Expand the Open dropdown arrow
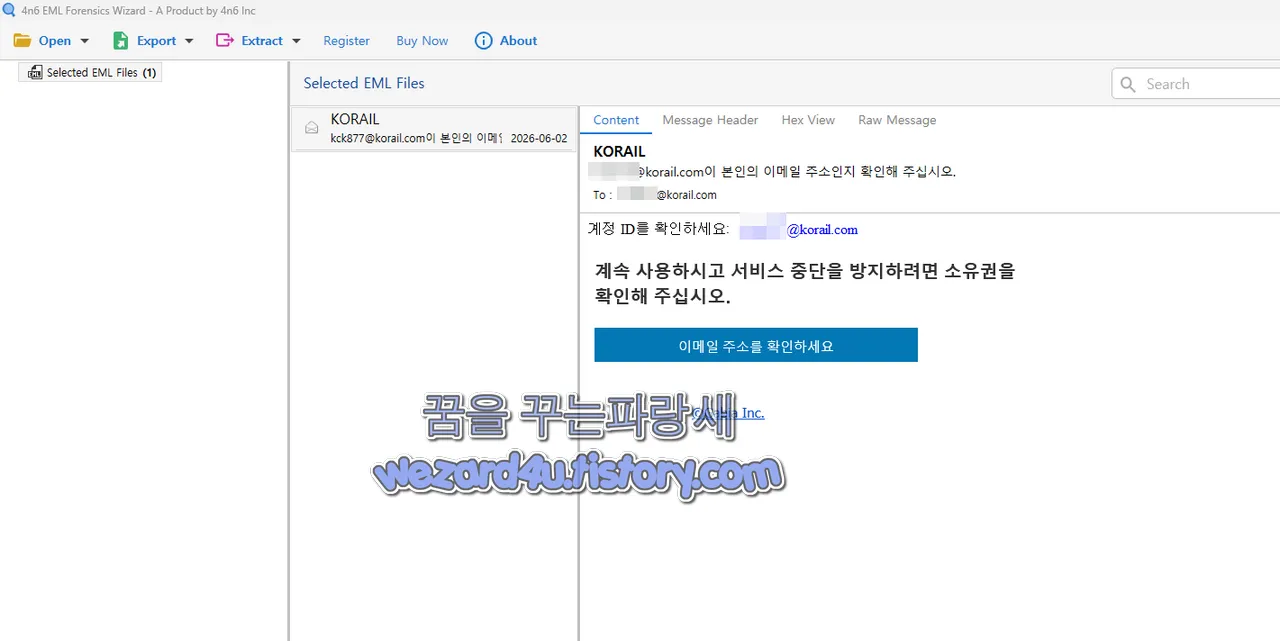 coord(85,41)
